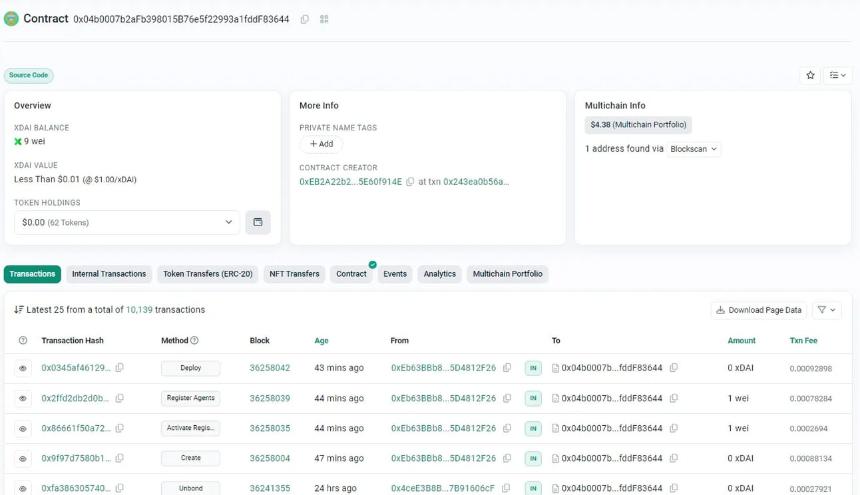The image size is (860, 495).
Task: Preview transaction 0xfa386305740 via eye icon
Action: pyautogui.click(x=22, y=488)
